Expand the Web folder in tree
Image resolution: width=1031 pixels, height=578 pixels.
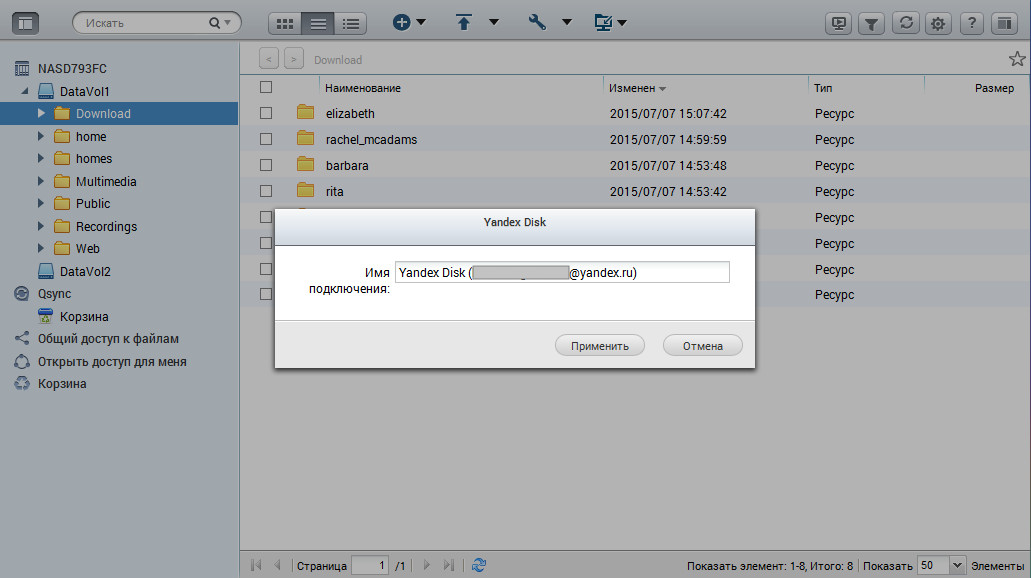point(41,249)
